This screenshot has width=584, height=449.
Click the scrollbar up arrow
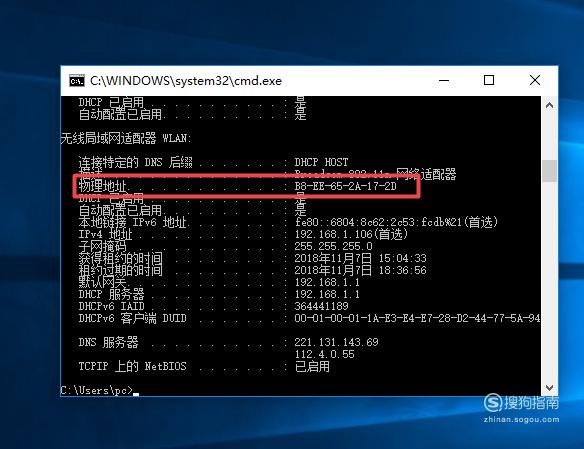[549, 105]
